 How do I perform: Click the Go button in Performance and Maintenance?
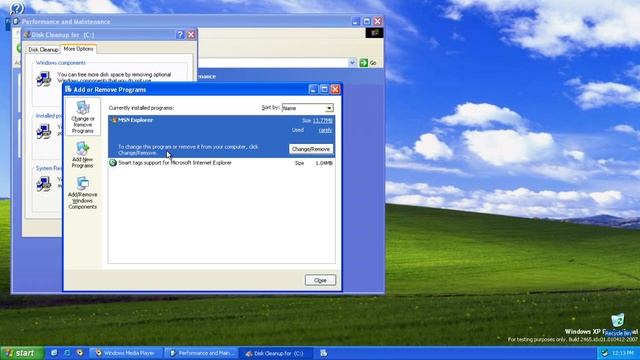tap(368, 63)
